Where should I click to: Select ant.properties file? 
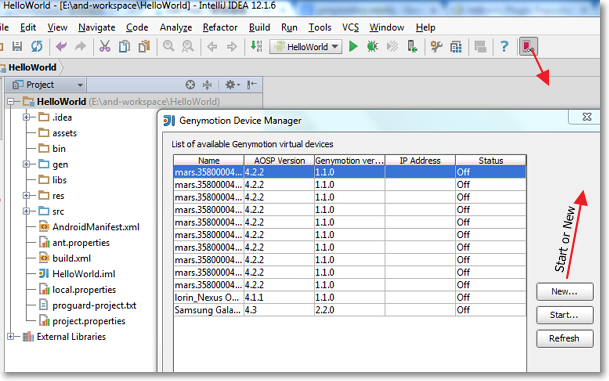point(81,243)
